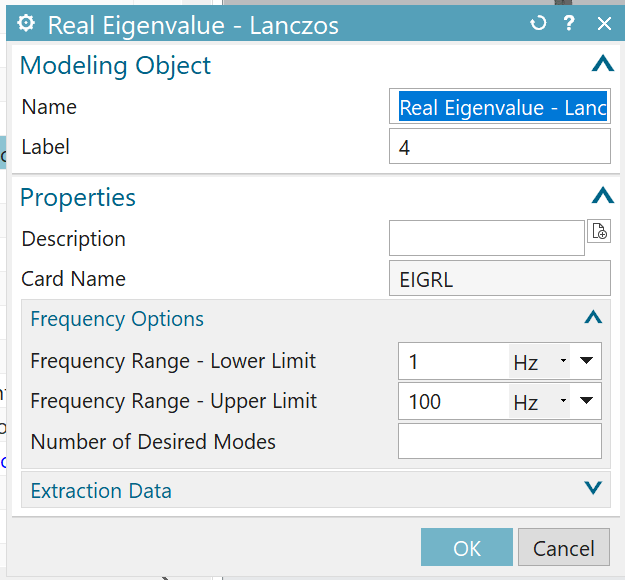This screenshot has width=625, height=580.
Task: Open help with the question mark icon
Action: tap(569, 23)
